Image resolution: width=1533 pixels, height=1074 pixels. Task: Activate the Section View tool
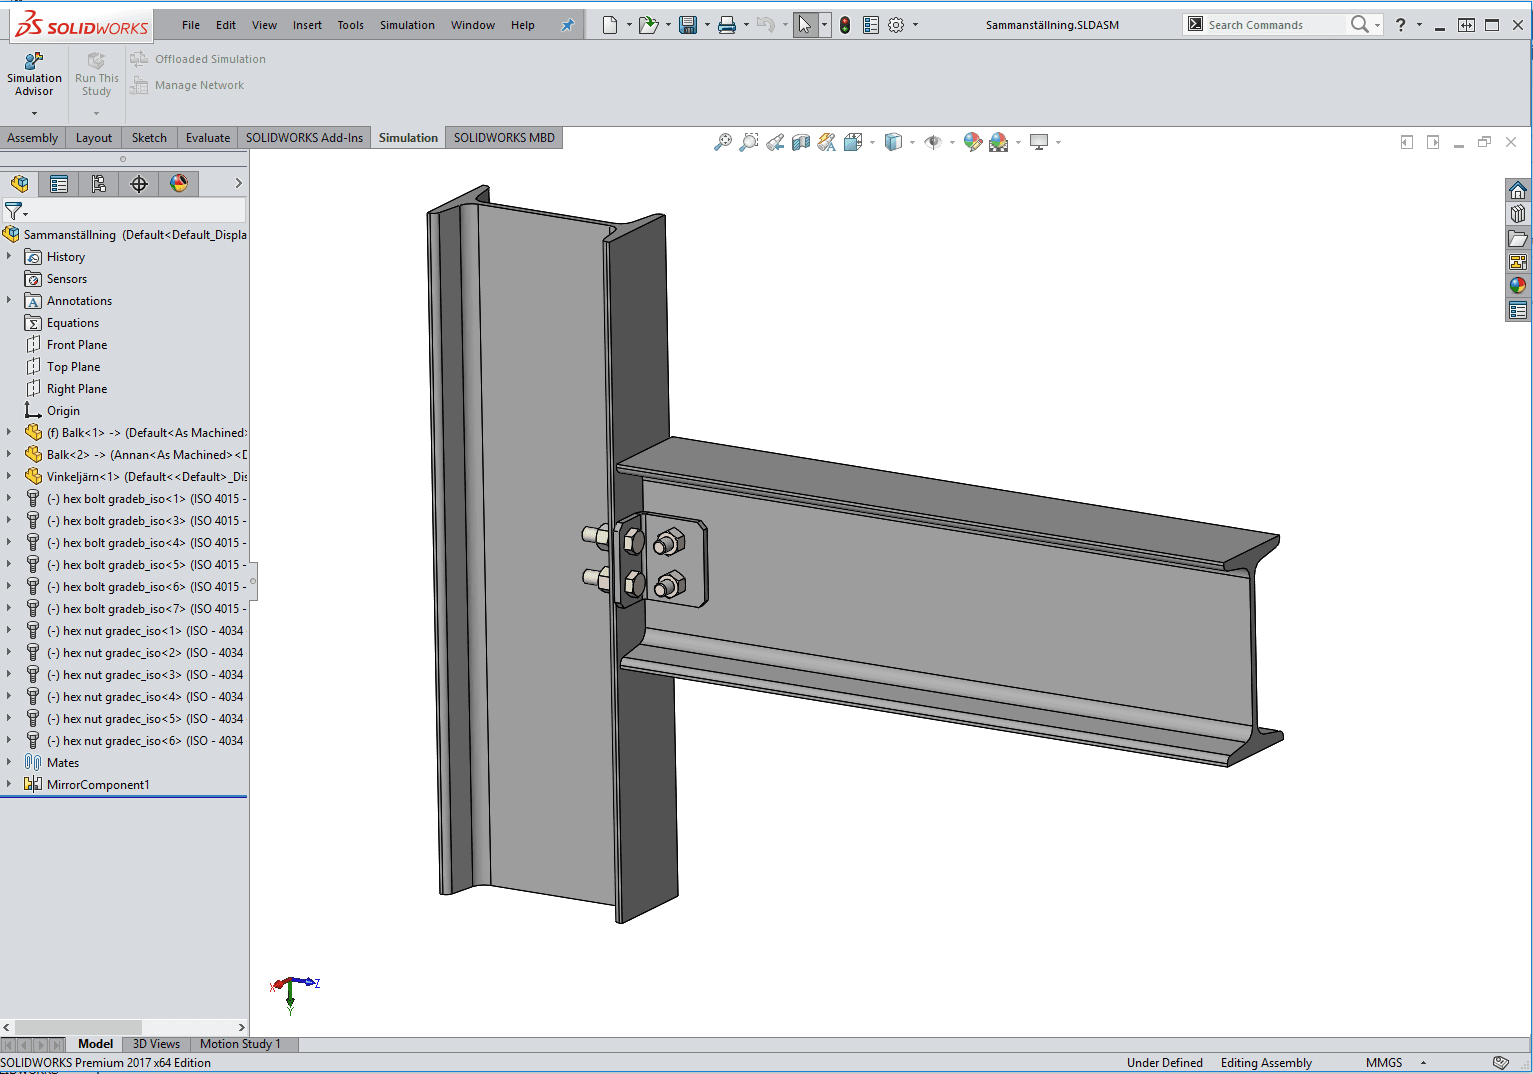coord(801,143)
